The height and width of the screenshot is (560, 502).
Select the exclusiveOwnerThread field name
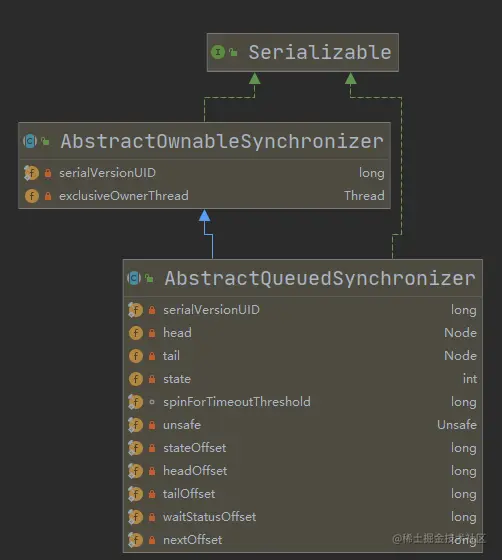tap(124, 196)
